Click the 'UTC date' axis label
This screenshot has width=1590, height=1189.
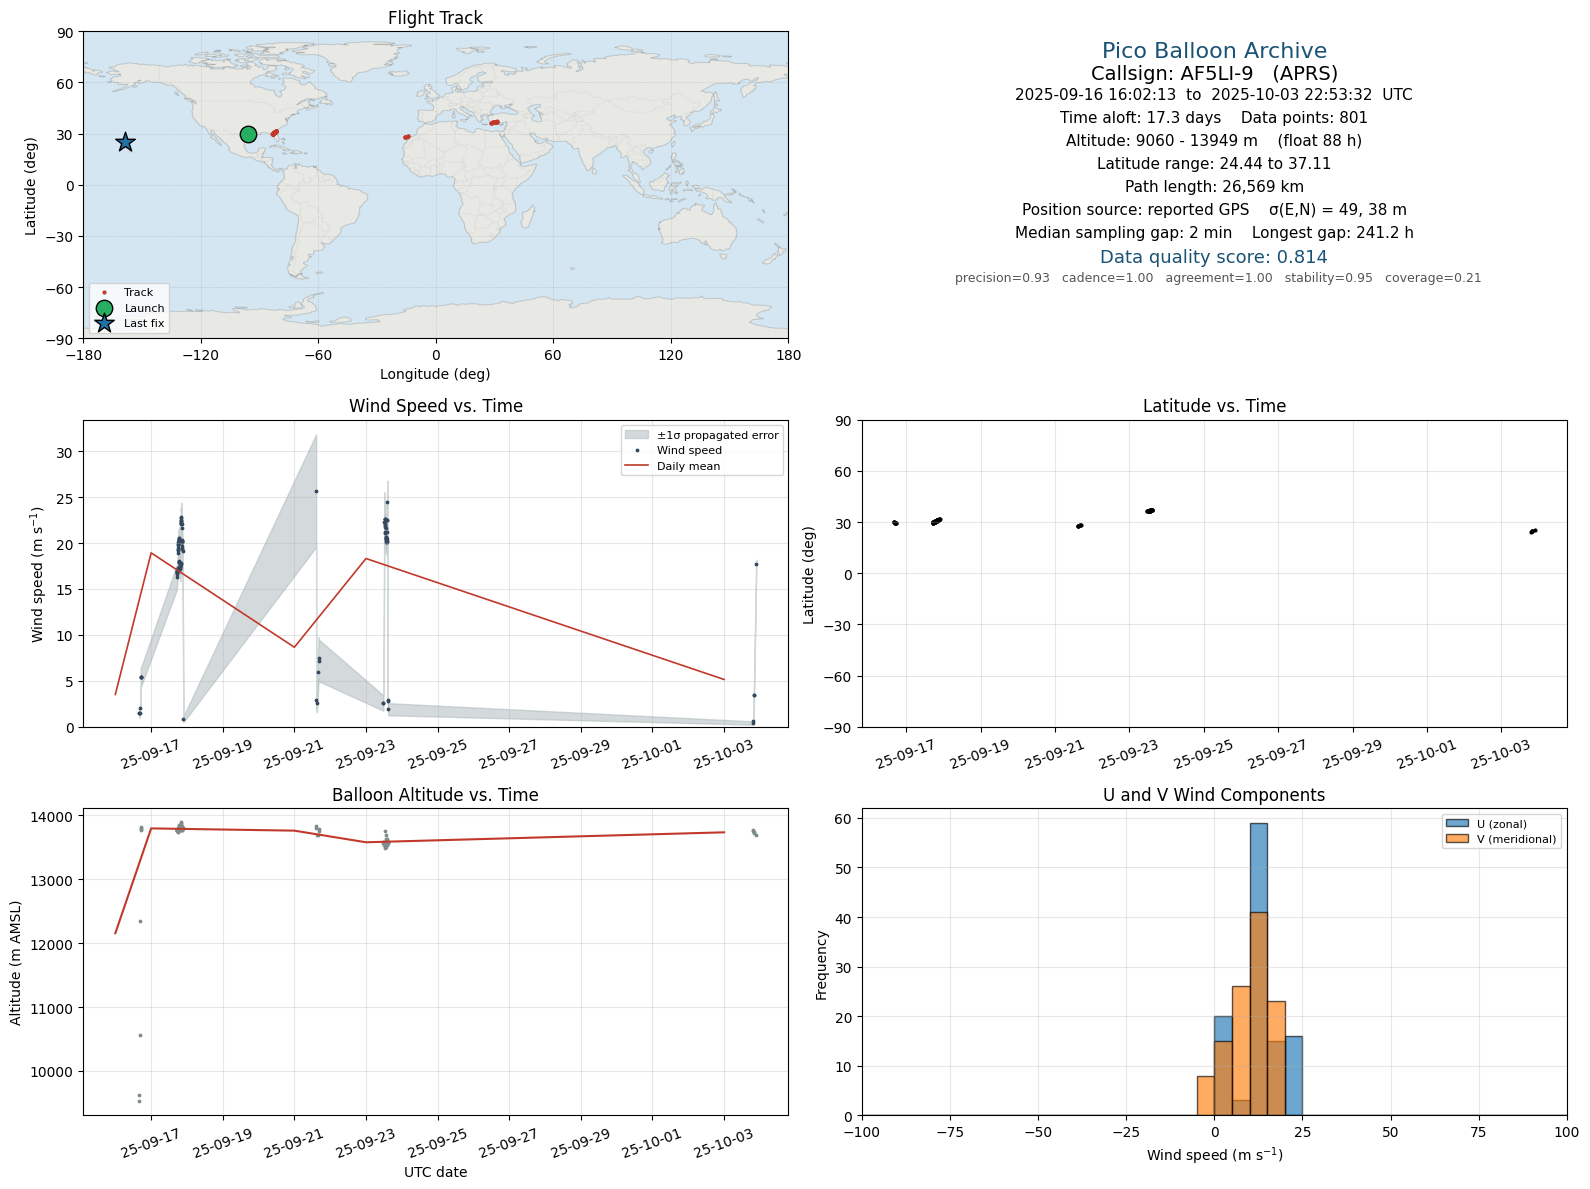click(435, 1172)
